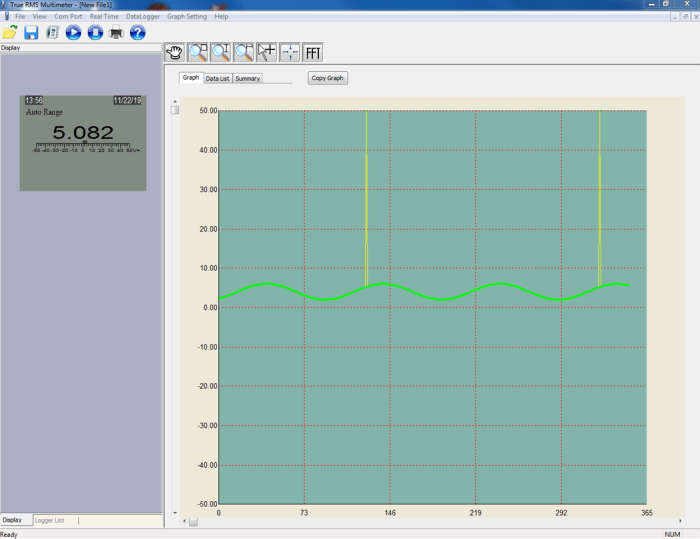700x539 pixels.
Task: Click the 5.082 multimeter reading
Action: (83, 132)
